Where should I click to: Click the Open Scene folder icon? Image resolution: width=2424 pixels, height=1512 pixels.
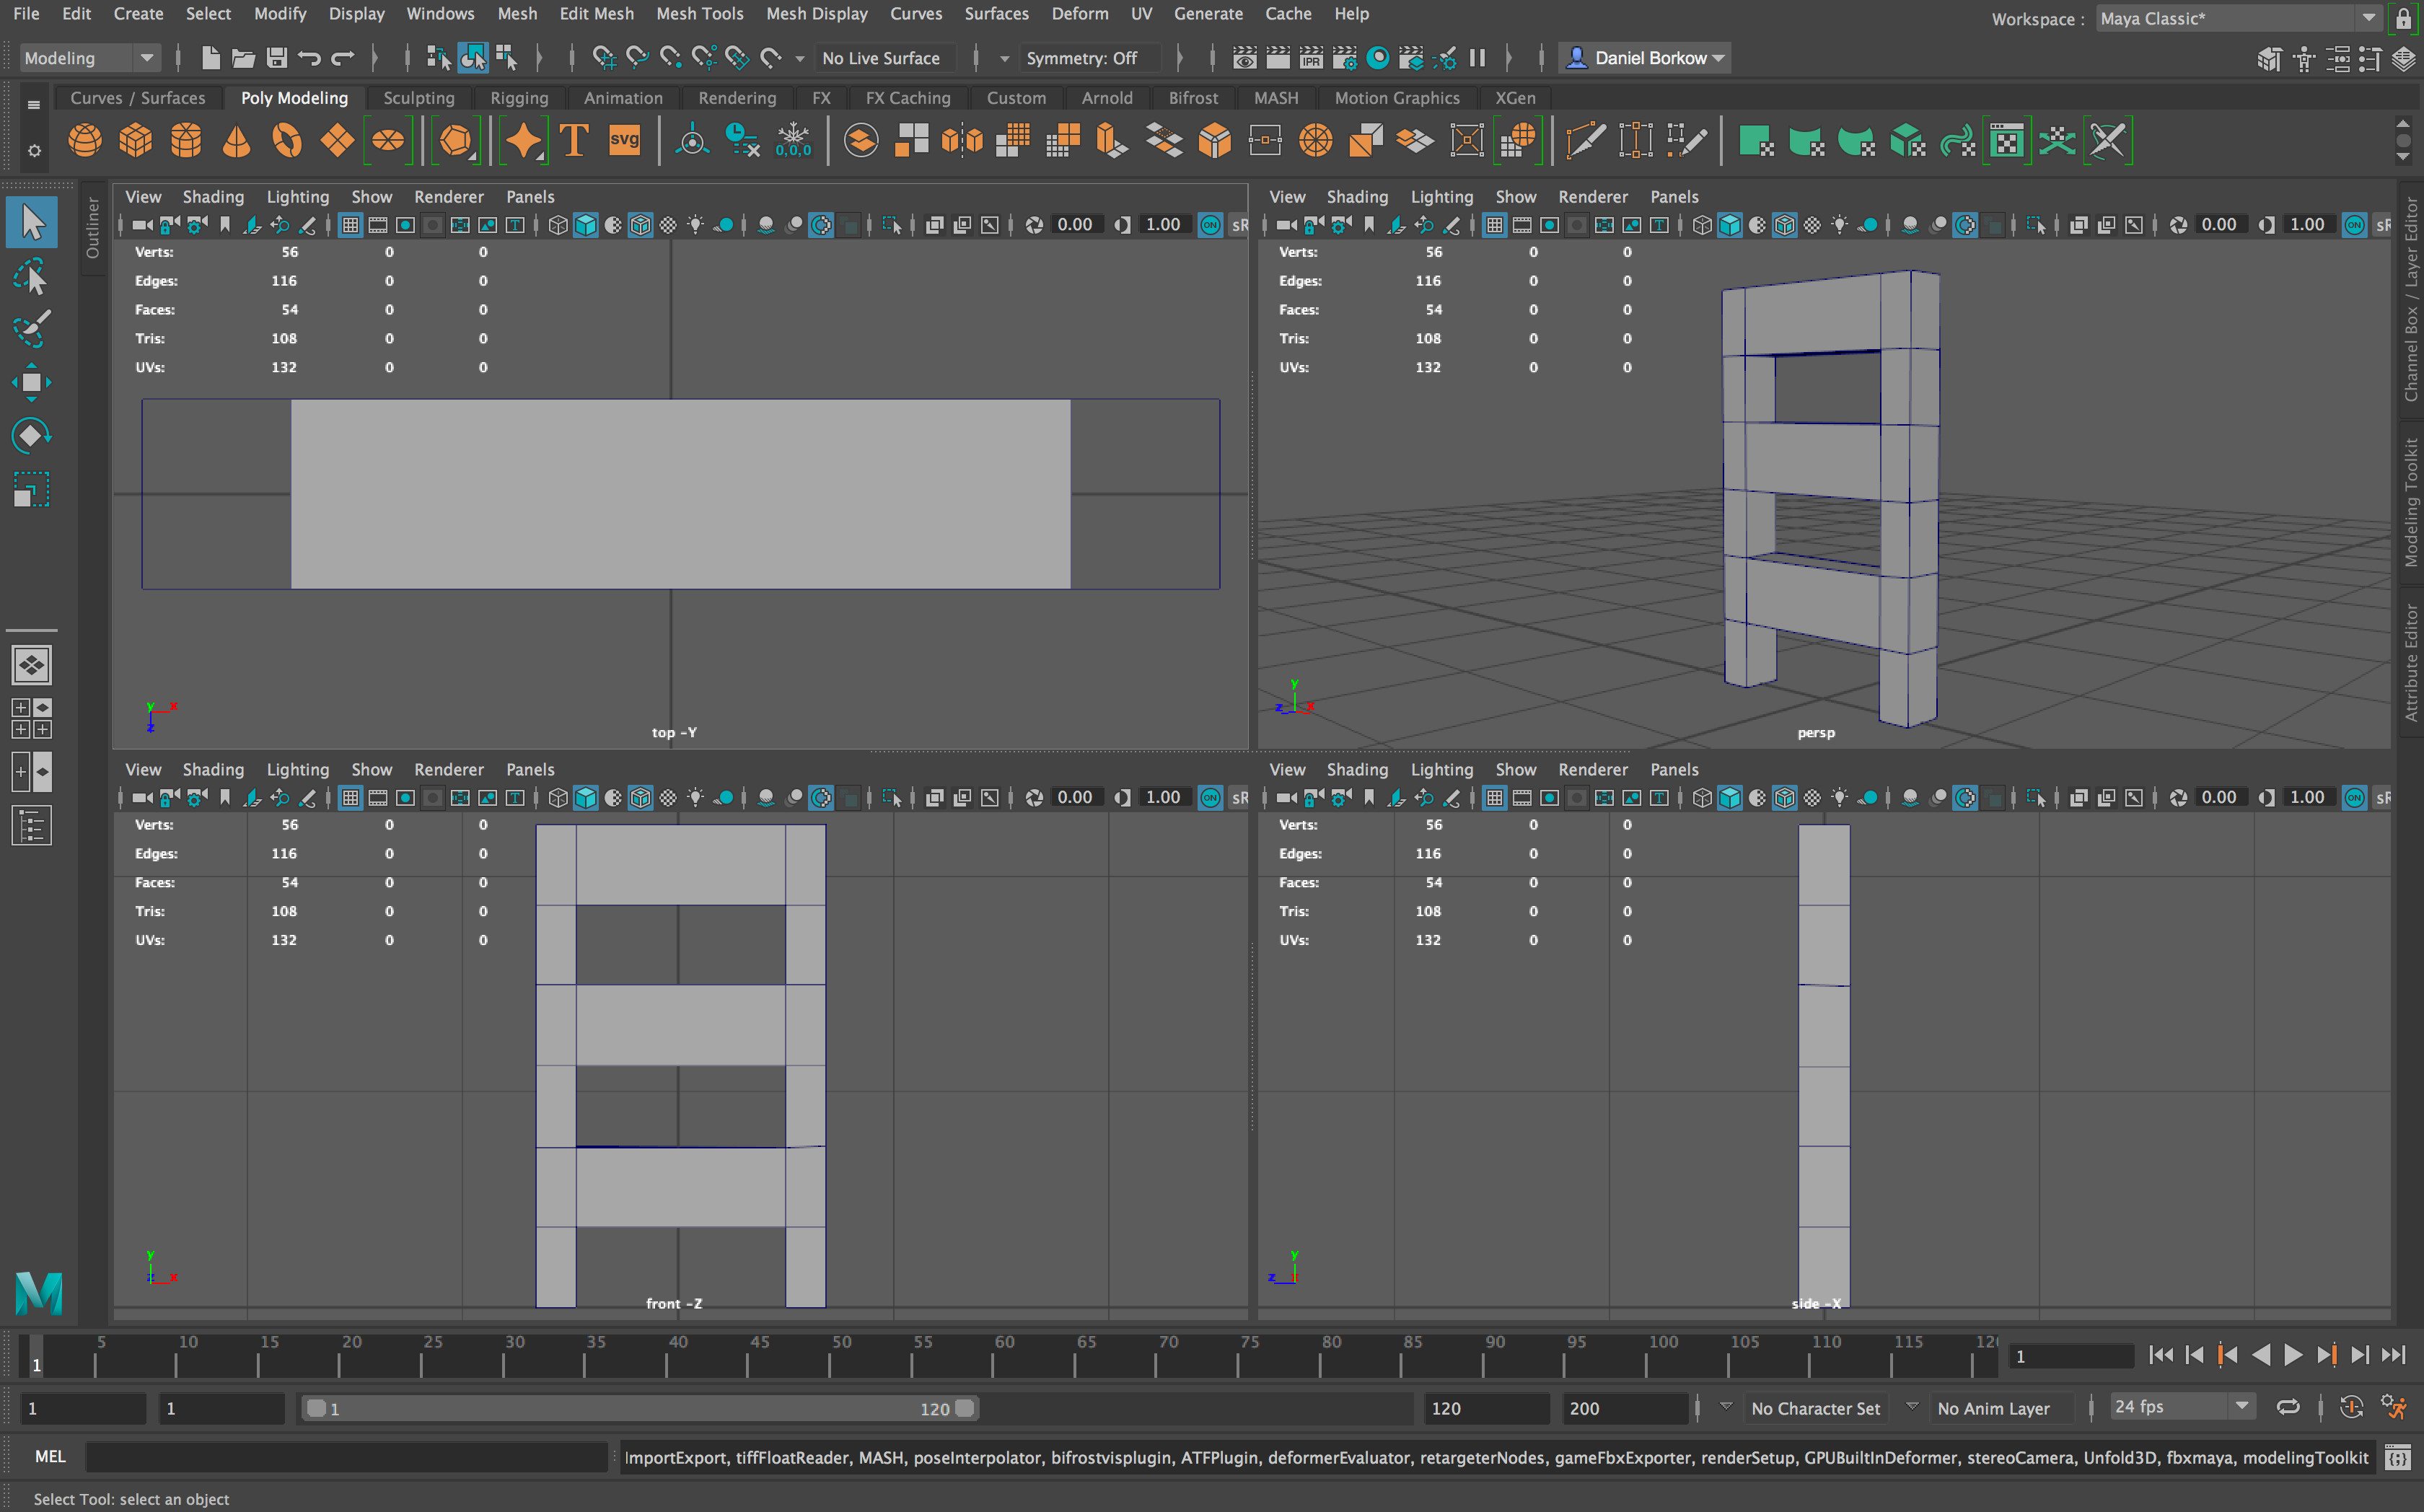pyautogui.click(x=243, y=58)
